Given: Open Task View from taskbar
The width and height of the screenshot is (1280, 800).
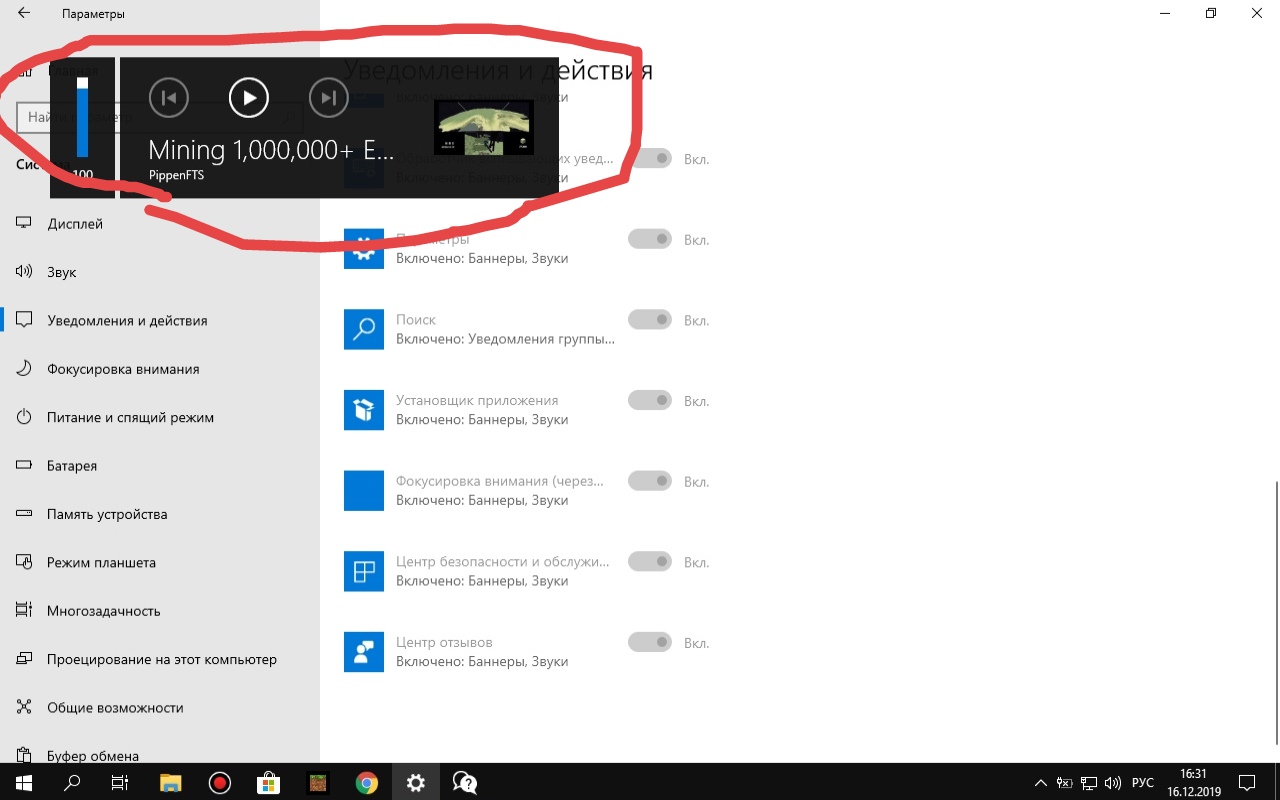Looking at the screenshot, I should [x=120, y=782].
